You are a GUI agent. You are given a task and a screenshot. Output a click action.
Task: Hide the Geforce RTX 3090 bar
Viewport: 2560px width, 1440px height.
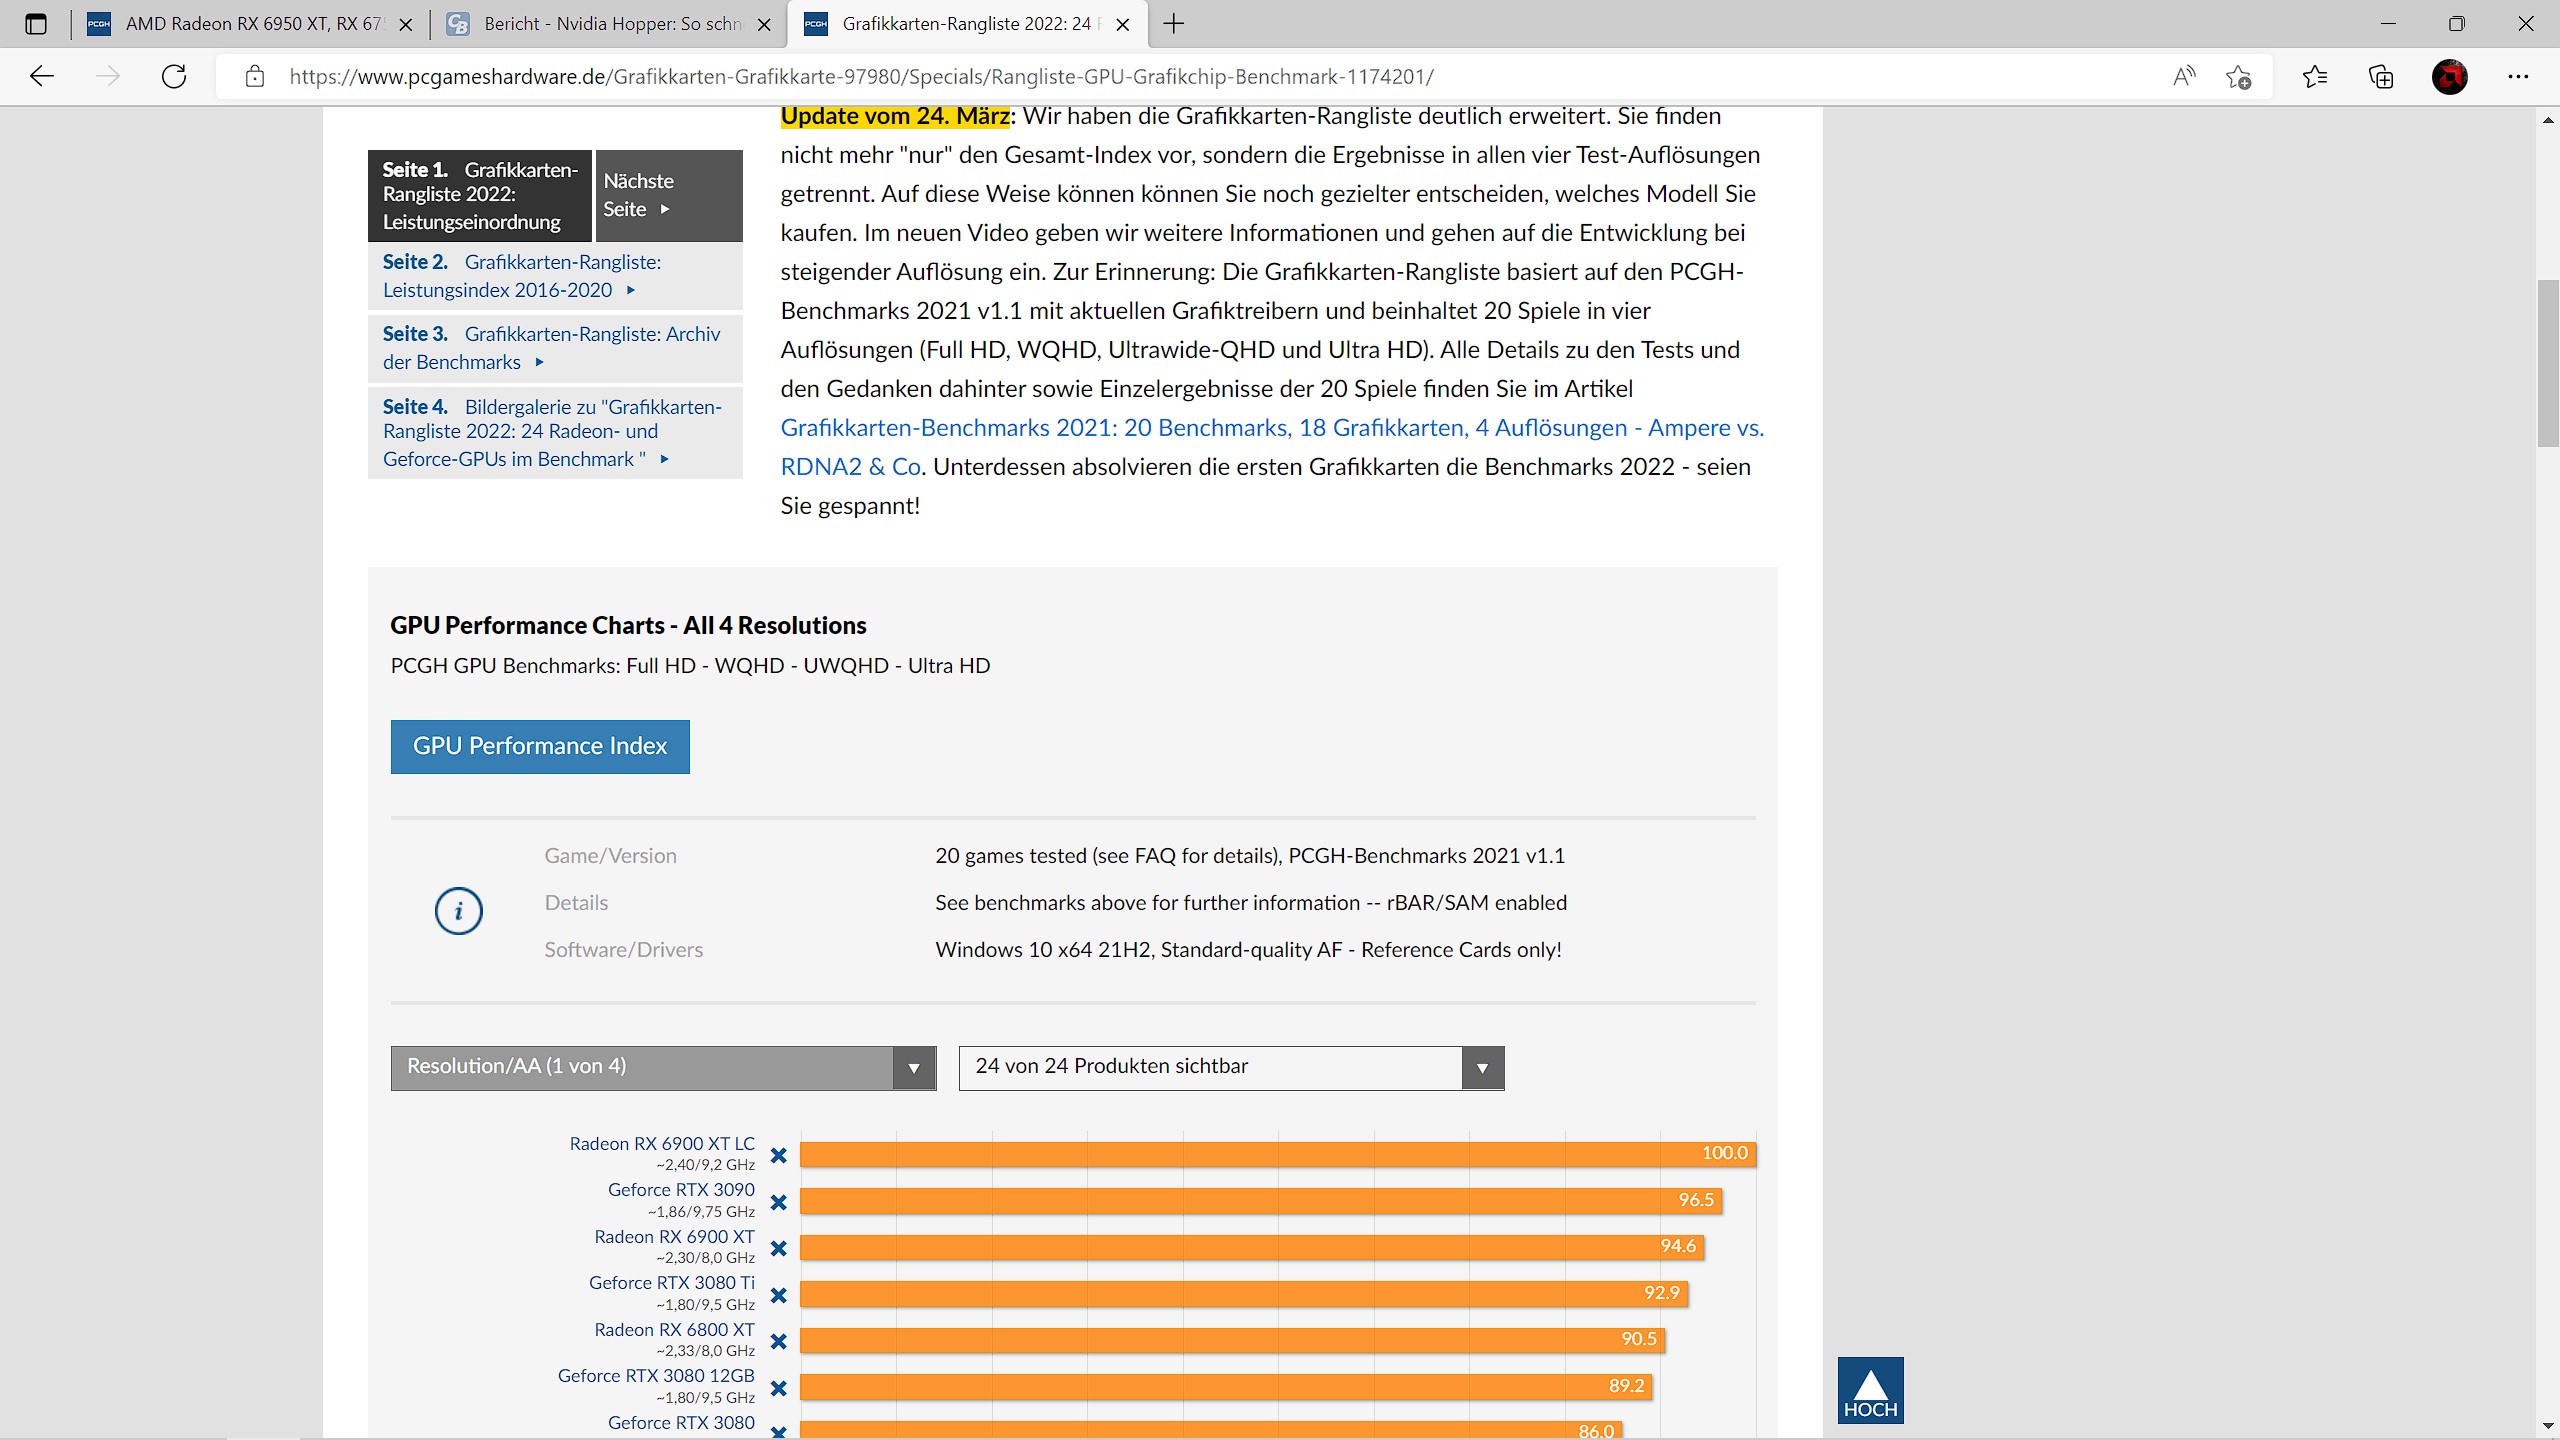click(779, 1202)
